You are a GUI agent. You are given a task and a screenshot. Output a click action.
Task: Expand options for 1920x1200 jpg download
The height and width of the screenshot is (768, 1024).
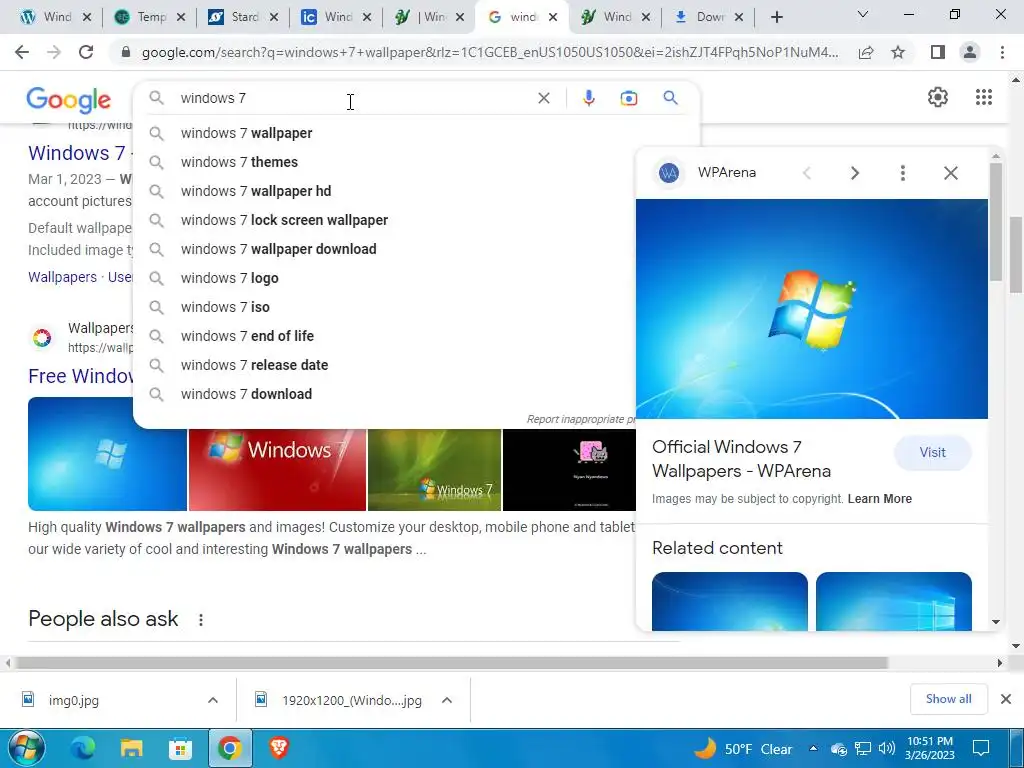coord(447,700)
